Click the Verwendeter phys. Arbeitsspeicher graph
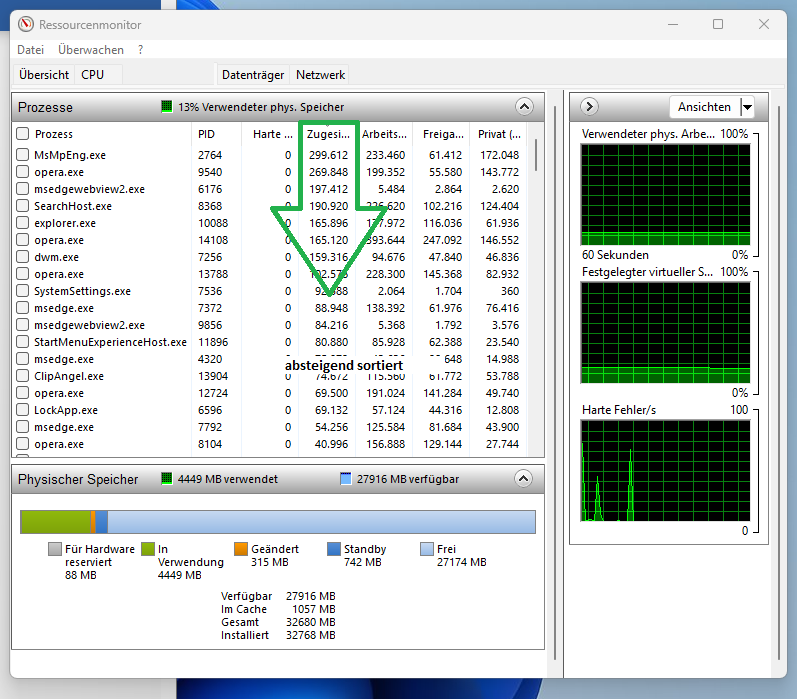The image size is (797, 699). [665, 195]
